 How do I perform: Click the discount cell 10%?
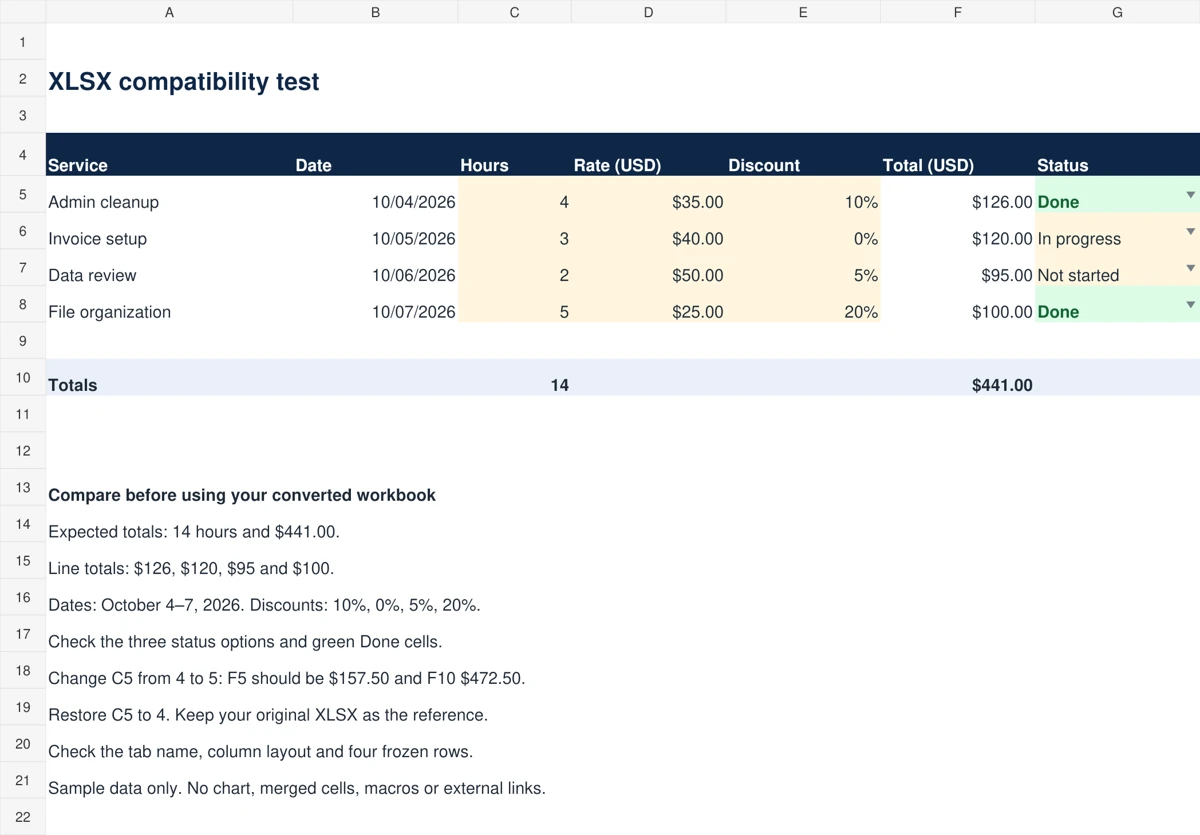[803, 195]
